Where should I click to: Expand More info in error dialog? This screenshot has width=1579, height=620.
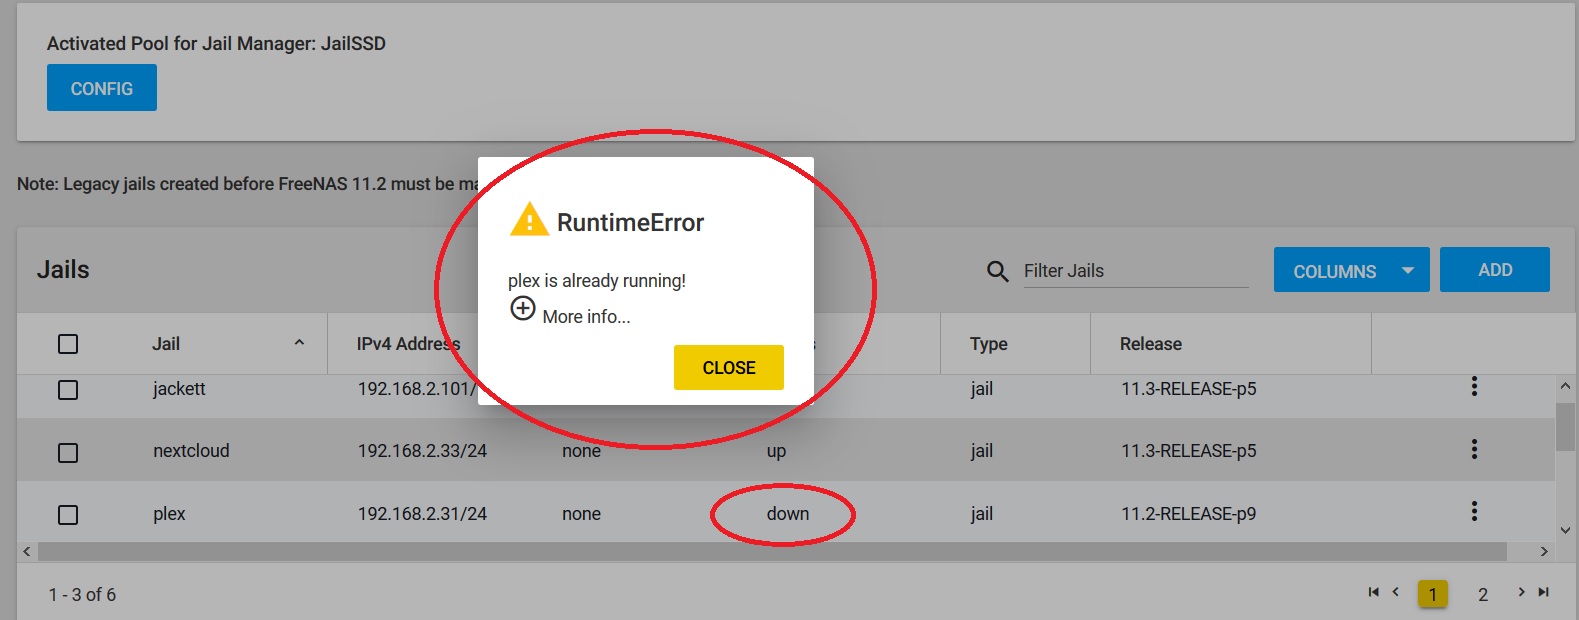click(x=570, y=311)
